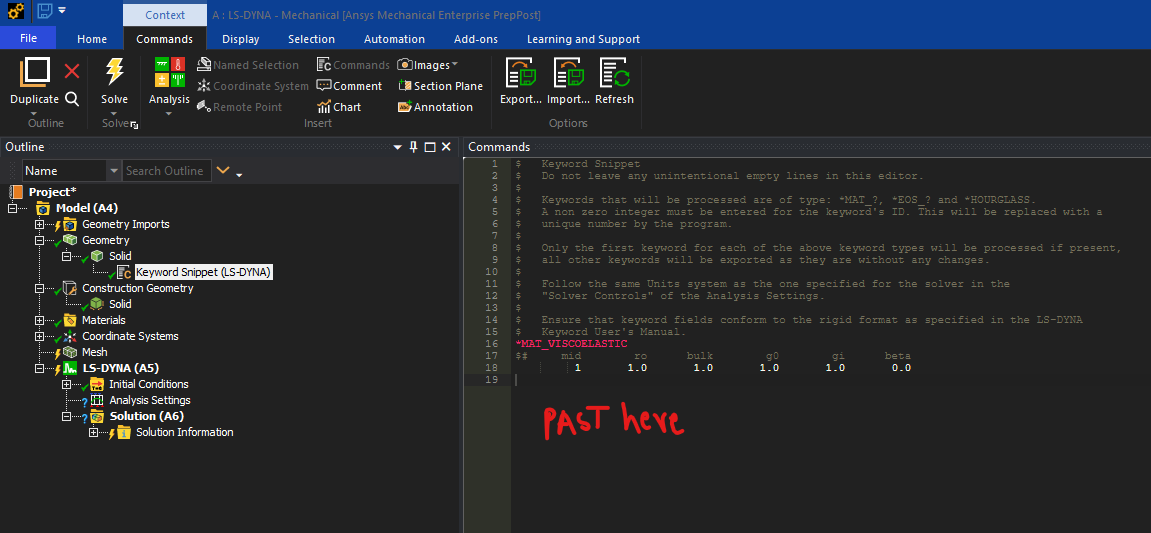Click the Commands editor panel title
Screen dimensions: 1151x533
(498, 147)
